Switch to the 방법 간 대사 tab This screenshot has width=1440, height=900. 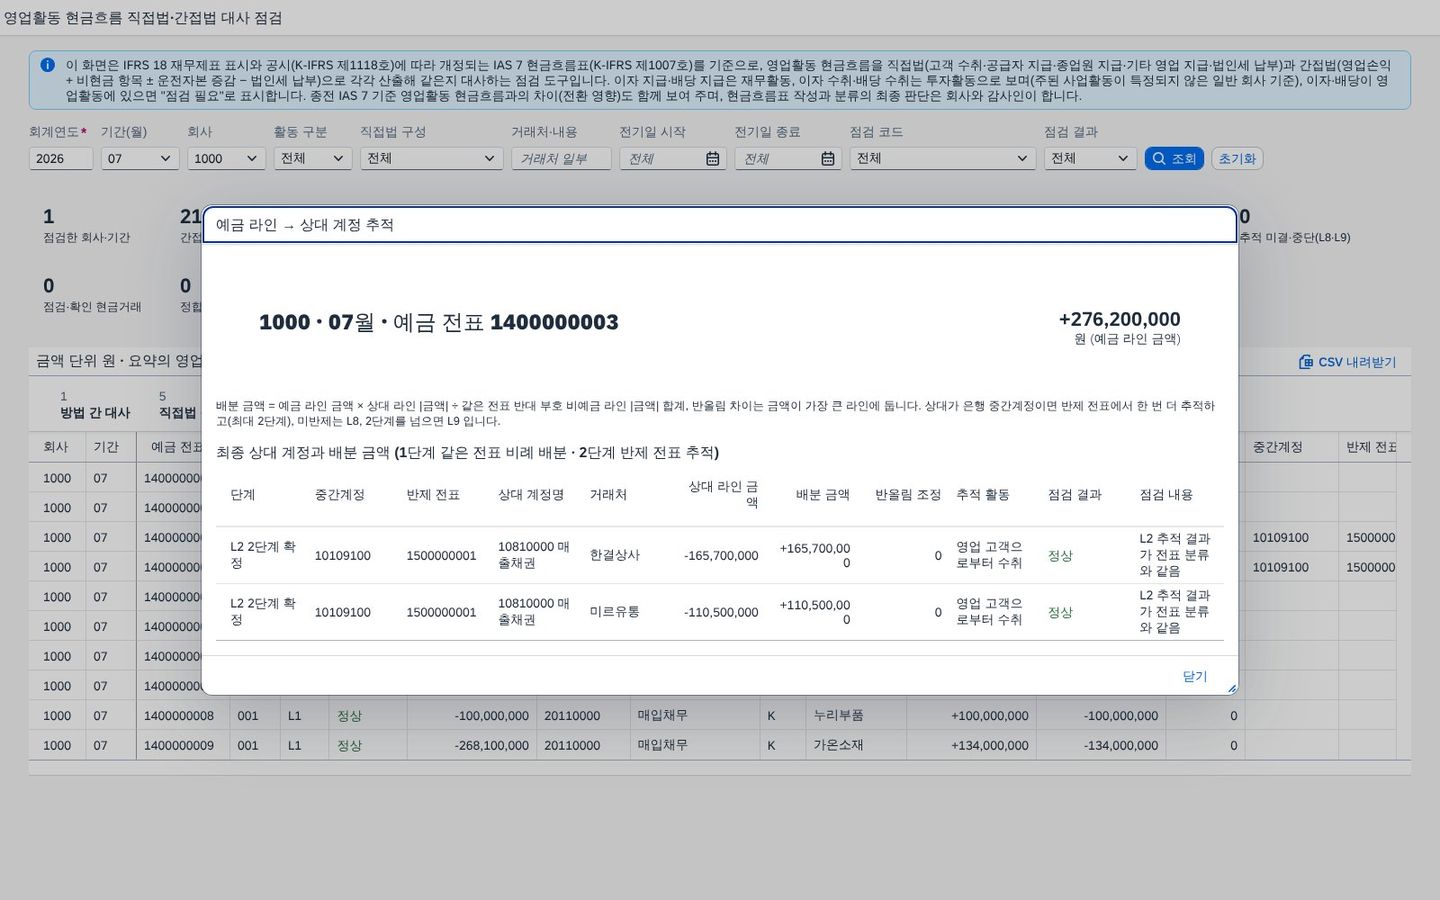[x=95, y=405]
